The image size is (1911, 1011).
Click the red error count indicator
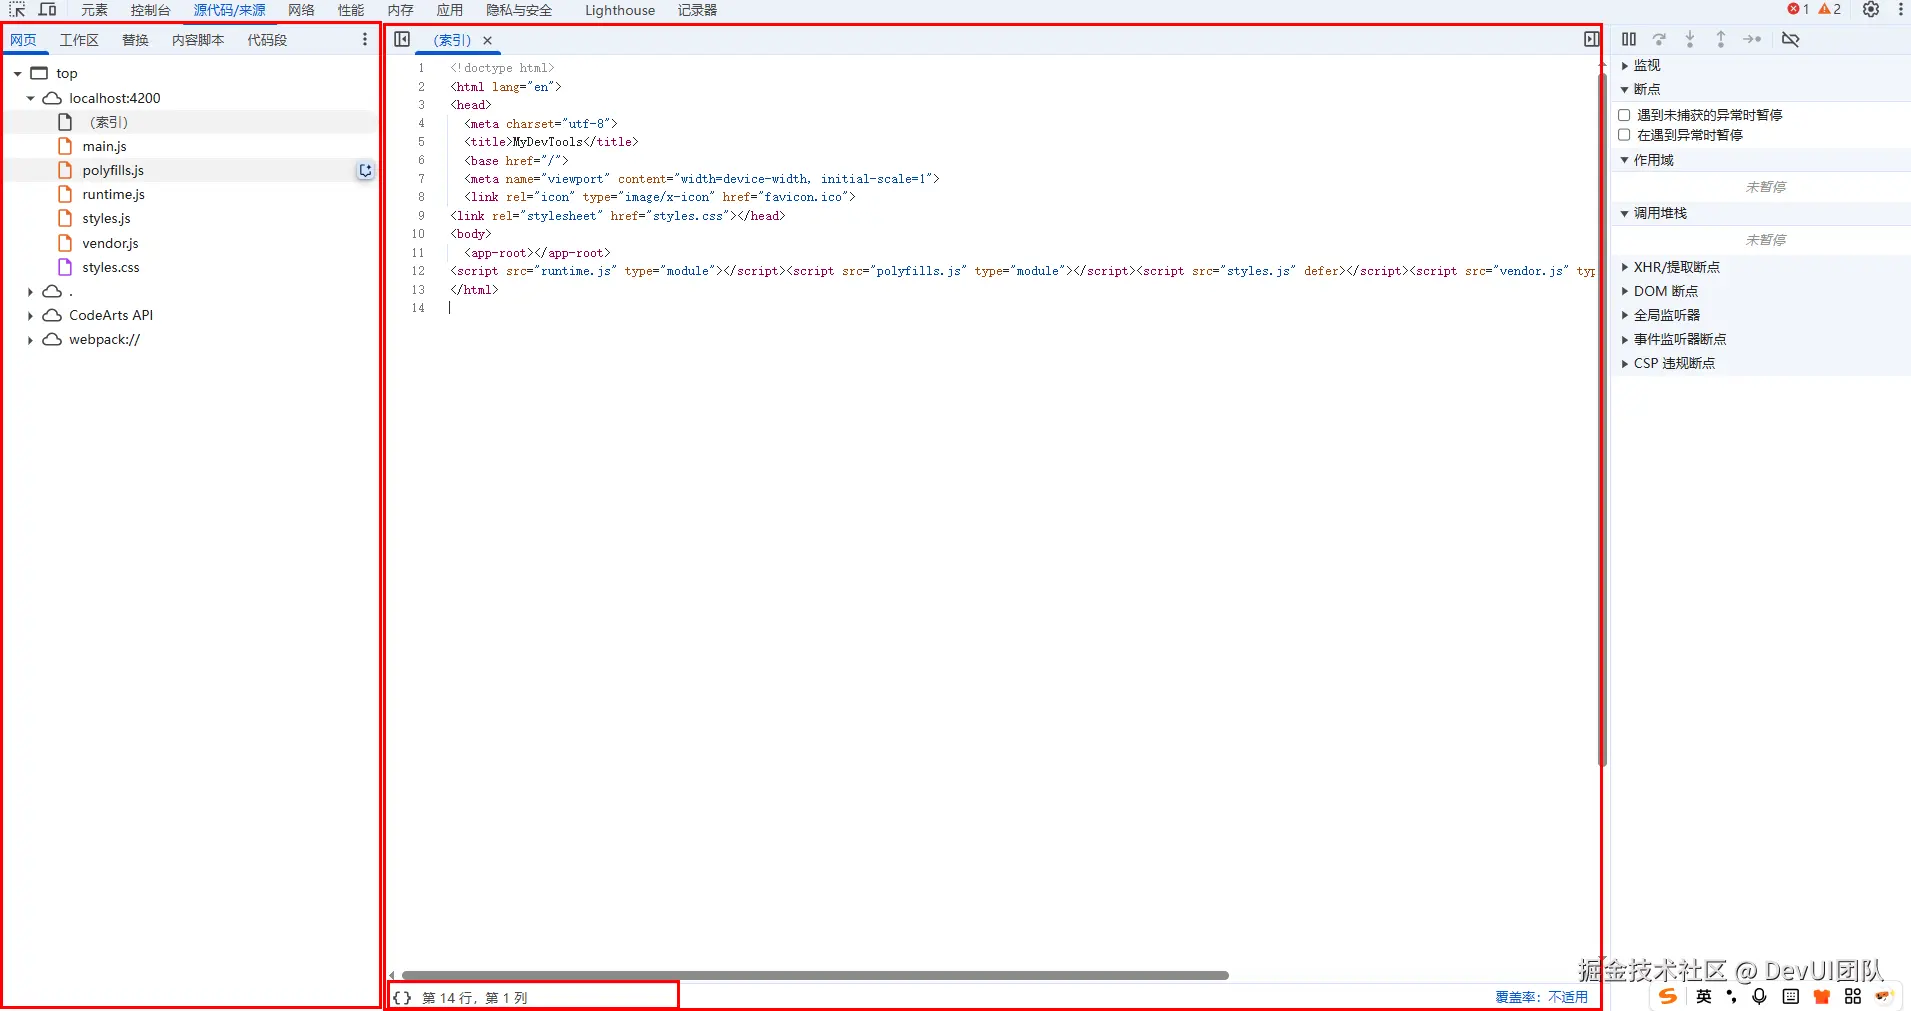coord(1798,10)
